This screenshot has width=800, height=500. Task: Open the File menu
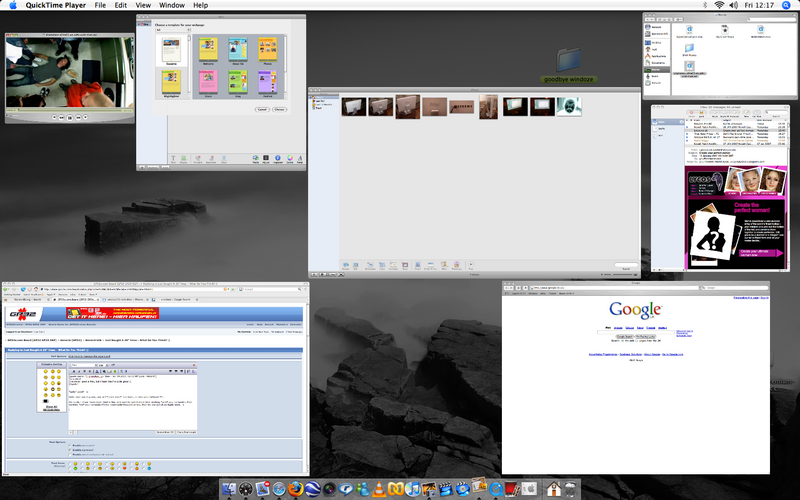(x=100, y=6)
